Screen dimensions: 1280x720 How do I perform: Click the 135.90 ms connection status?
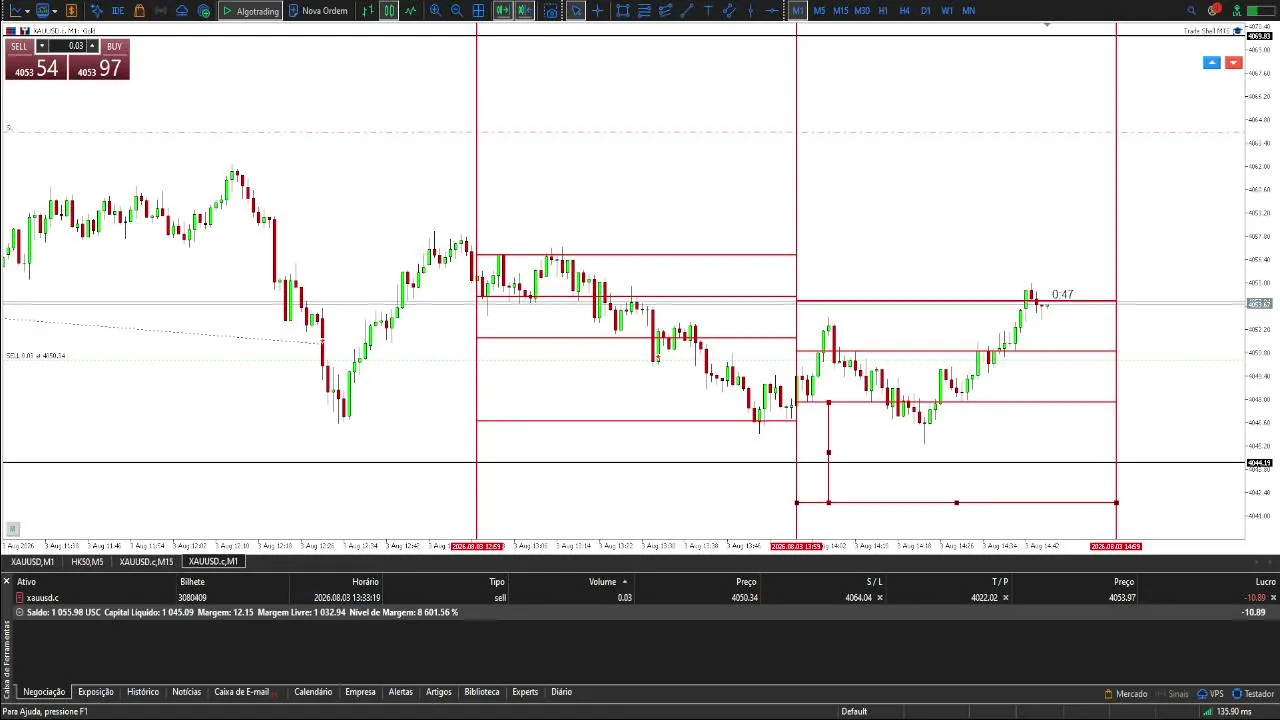coord(1228,712)
